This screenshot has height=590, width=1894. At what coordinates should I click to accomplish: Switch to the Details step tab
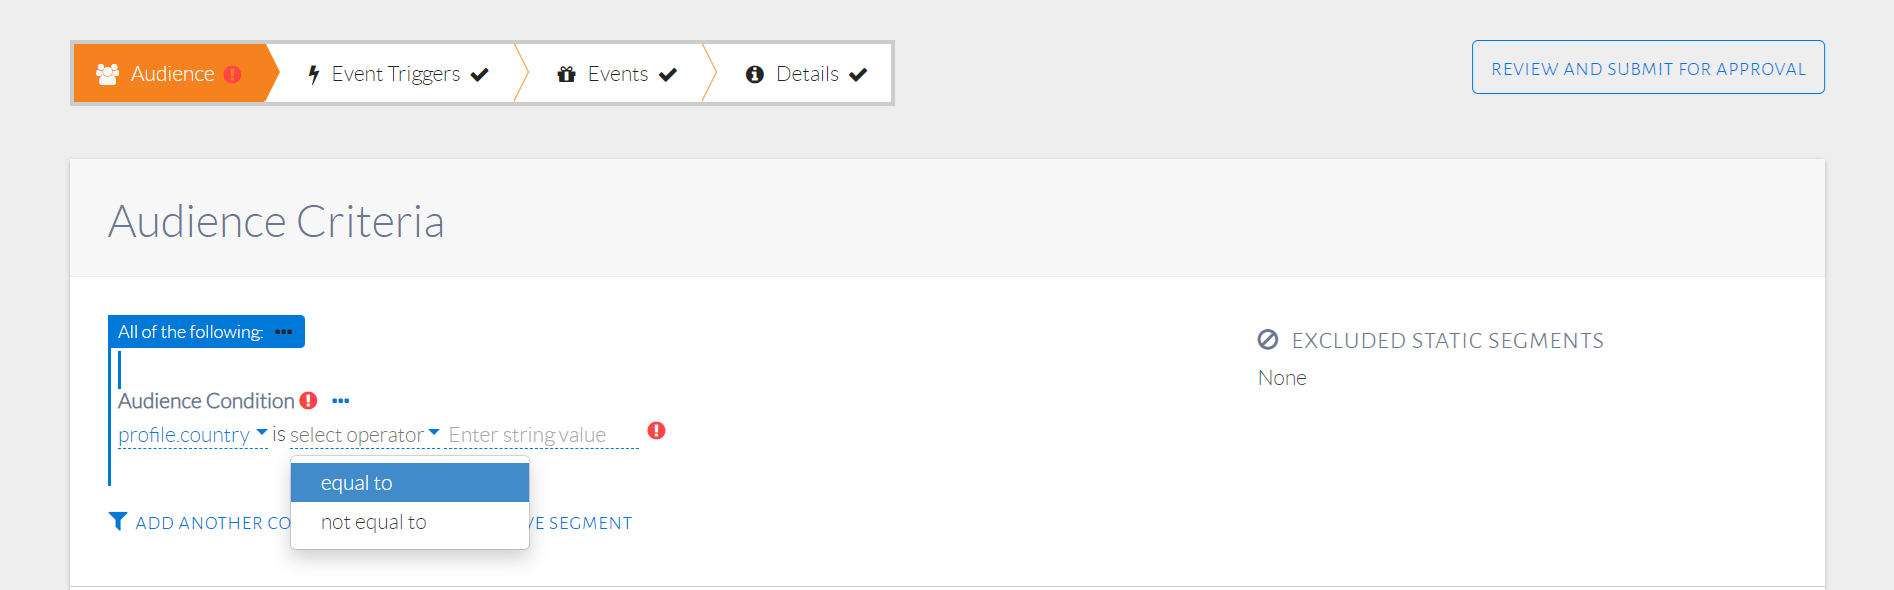[806, 74]
